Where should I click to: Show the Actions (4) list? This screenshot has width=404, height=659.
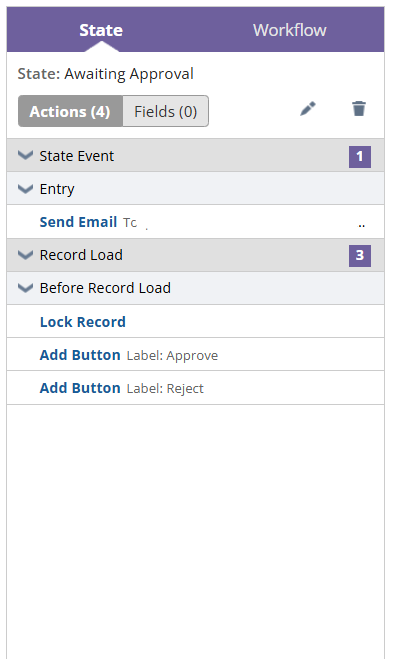[70, 111]
